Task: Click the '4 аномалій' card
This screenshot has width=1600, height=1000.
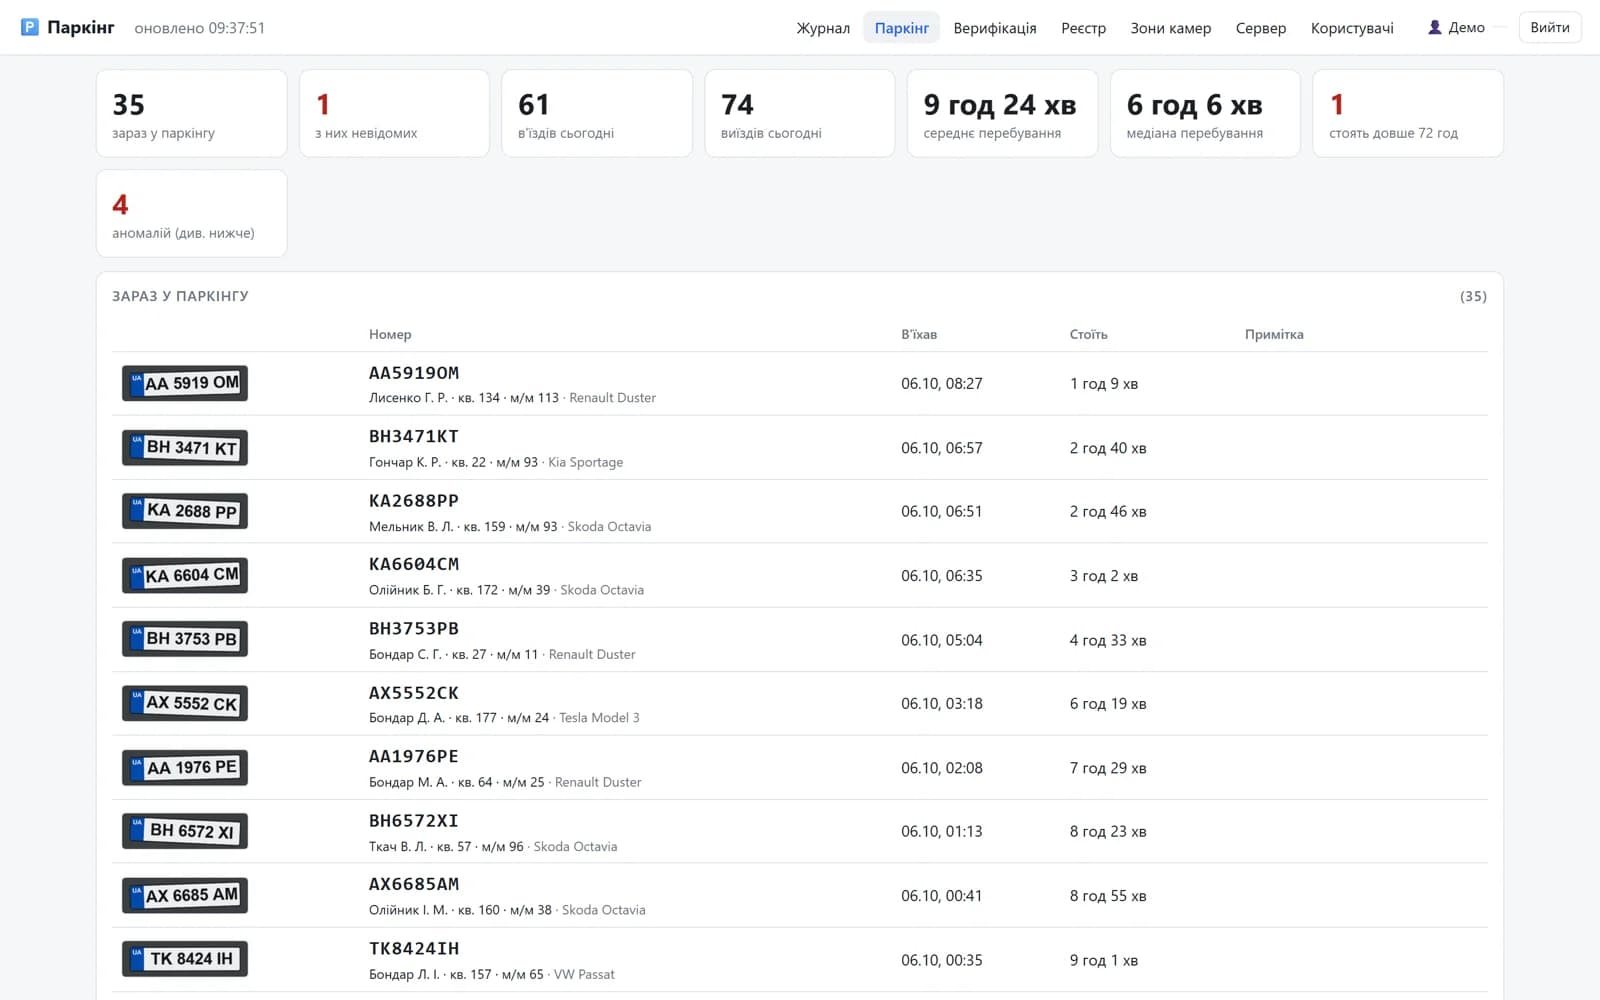Action: tap(191, 213)
